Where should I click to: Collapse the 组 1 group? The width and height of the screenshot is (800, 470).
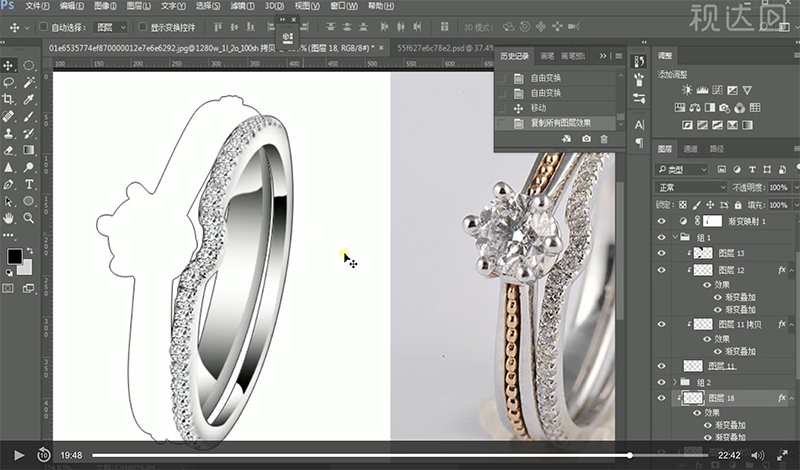click(676, 237)
